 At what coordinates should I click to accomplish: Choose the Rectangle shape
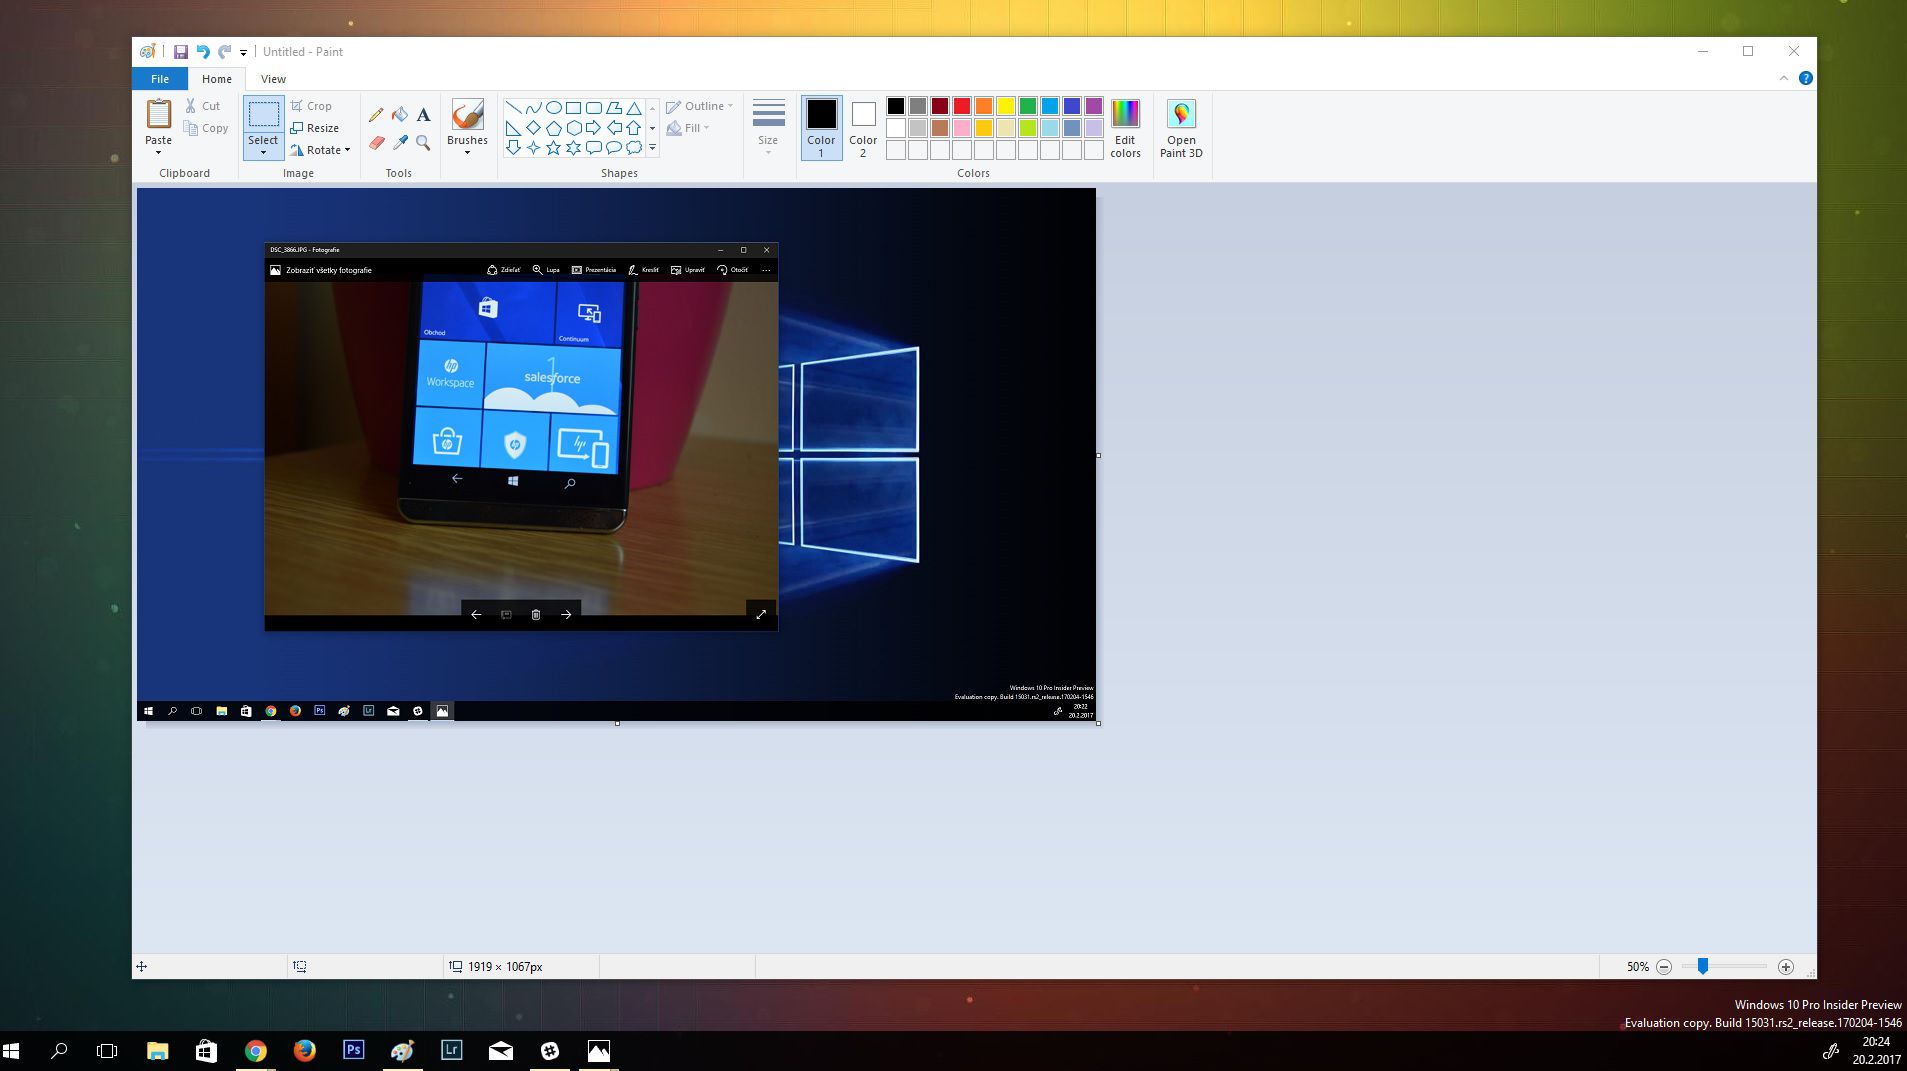[573, 108]
